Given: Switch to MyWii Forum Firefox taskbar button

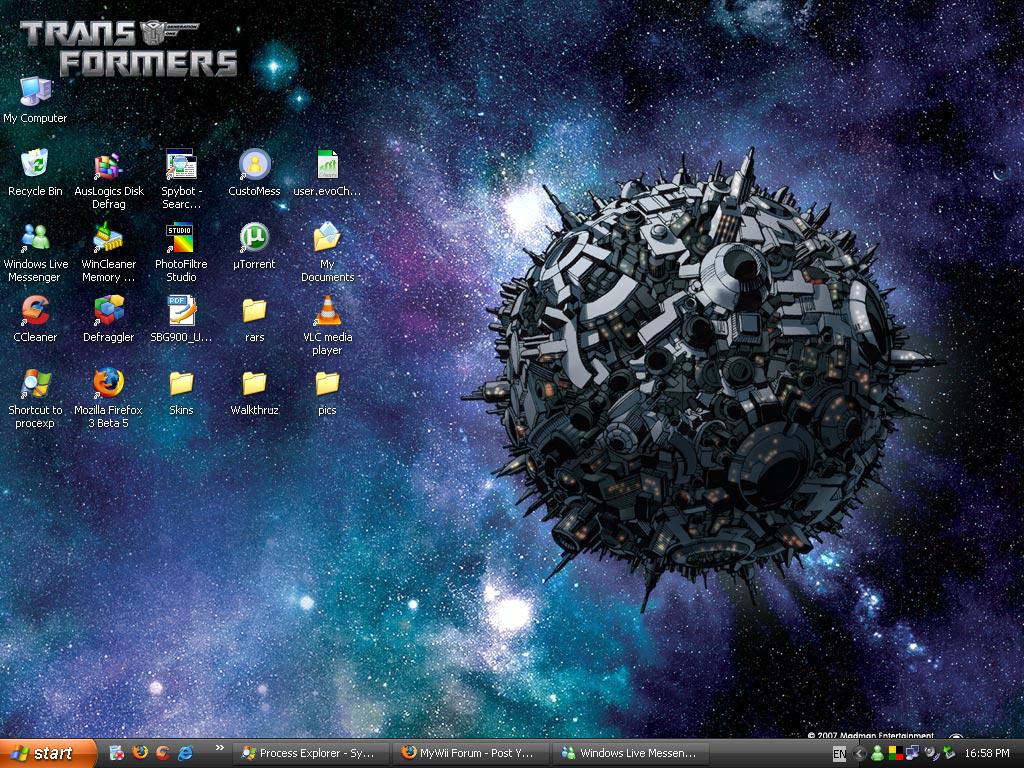Looking at the screenshot, I should (x=469, y=753).
